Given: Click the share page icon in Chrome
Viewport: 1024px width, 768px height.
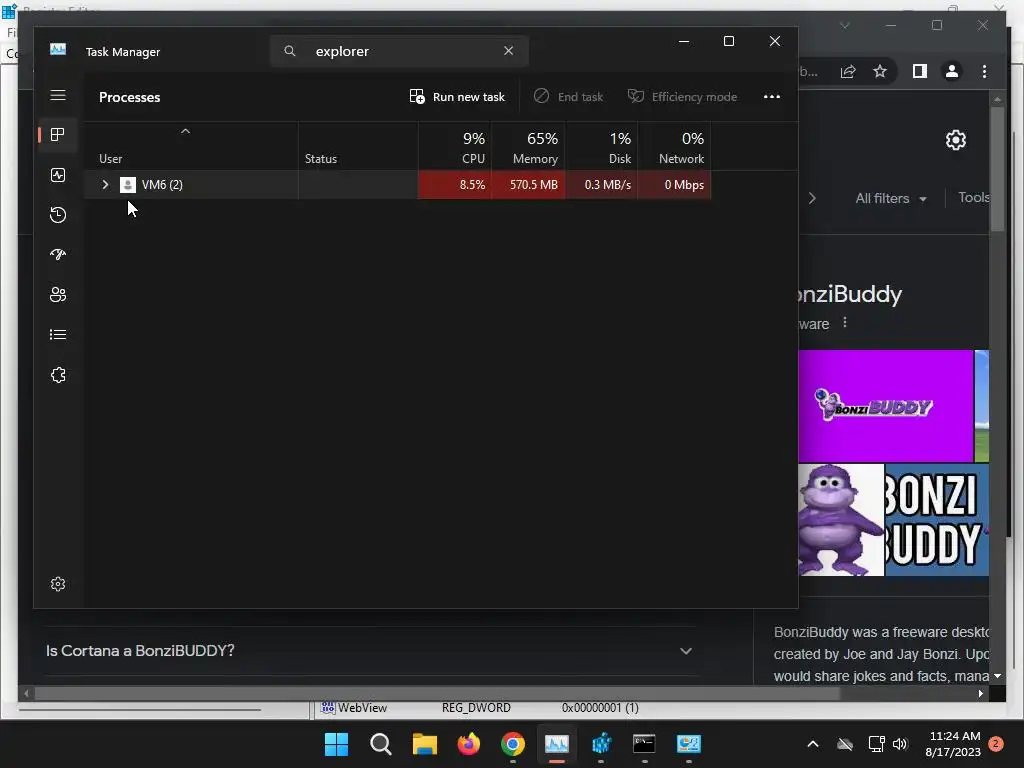Looking at the screenshot, I should (848, 71).
